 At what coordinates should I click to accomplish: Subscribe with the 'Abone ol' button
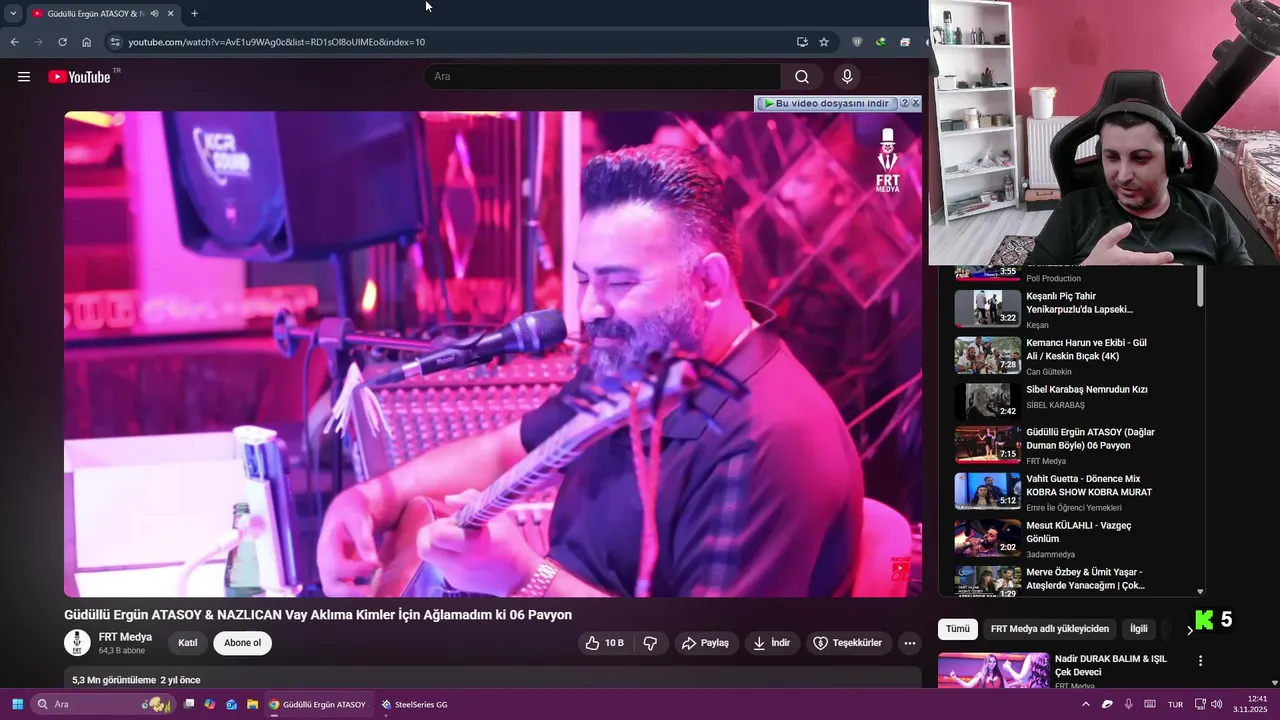(x=243, y=643)
